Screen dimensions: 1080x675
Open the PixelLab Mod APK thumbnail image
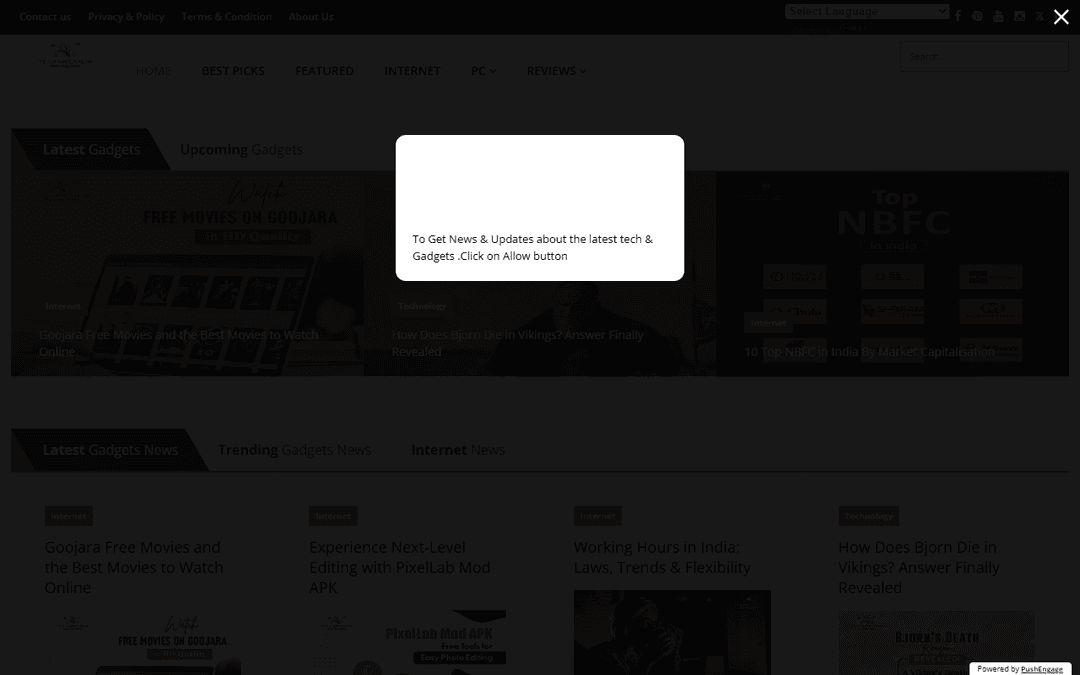click(407, 643)
